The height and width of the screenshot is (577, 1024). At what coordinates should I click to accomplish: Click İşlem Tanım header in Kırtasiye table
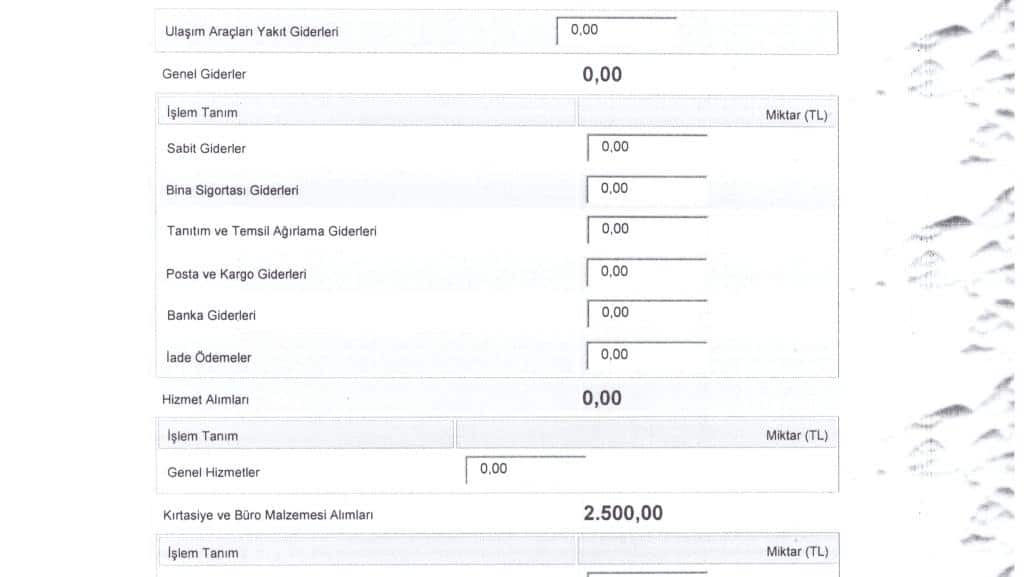click(202, 553)
